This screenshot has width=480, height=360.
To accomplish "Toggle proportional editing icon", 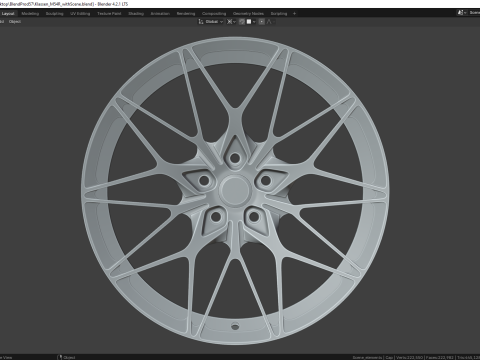I will pyautogui.click(x=262, y=22).
